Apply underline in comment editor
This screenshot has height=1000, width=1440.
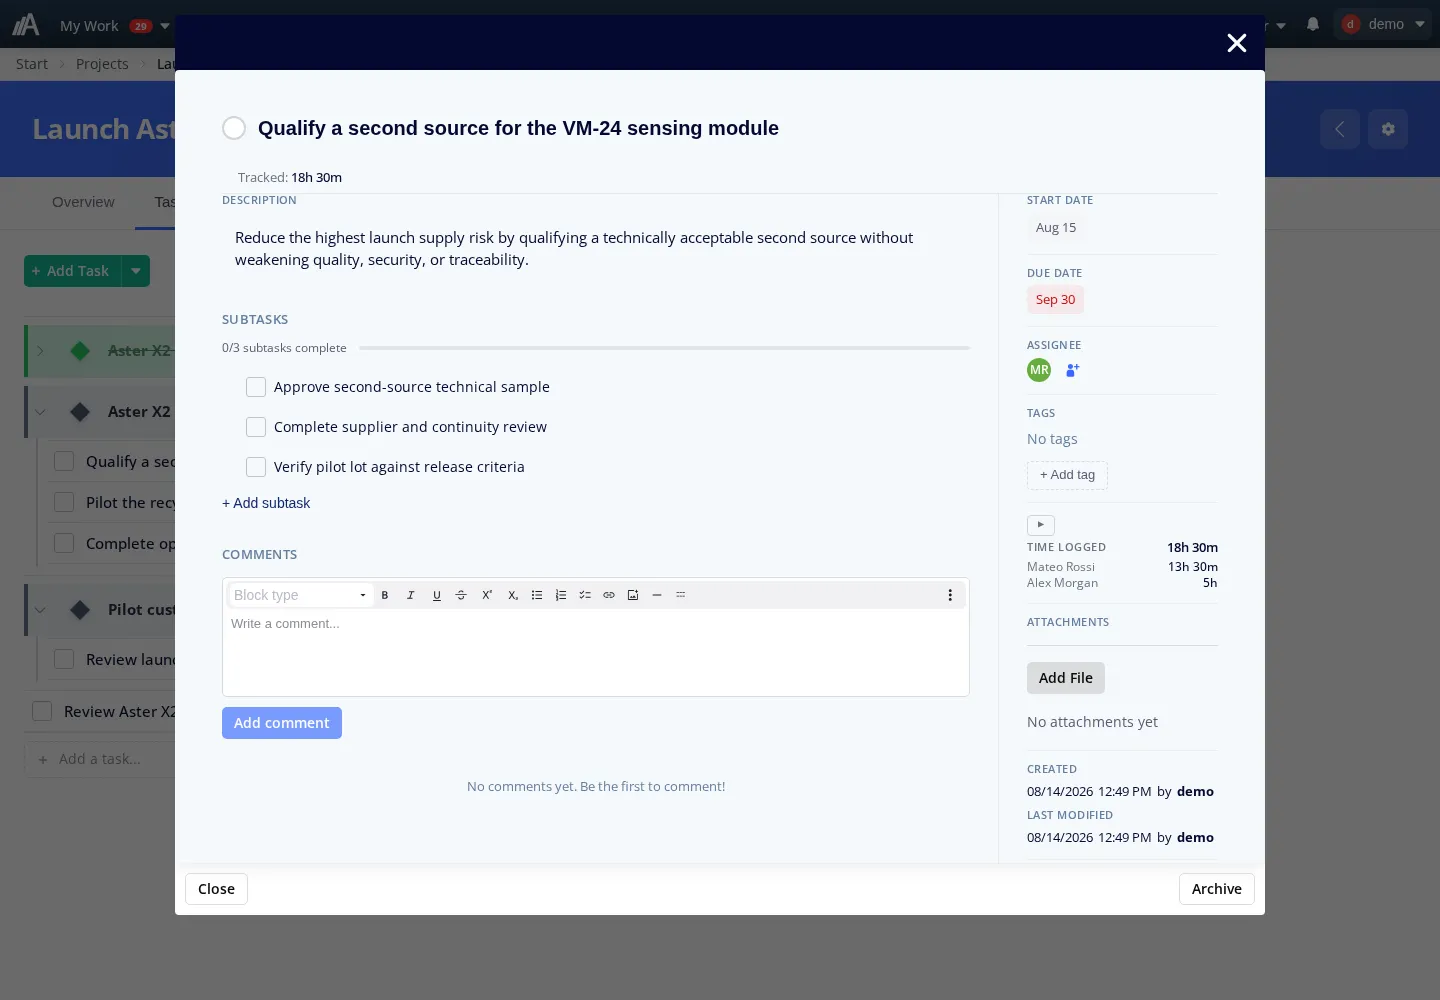[x=437, y=595]
